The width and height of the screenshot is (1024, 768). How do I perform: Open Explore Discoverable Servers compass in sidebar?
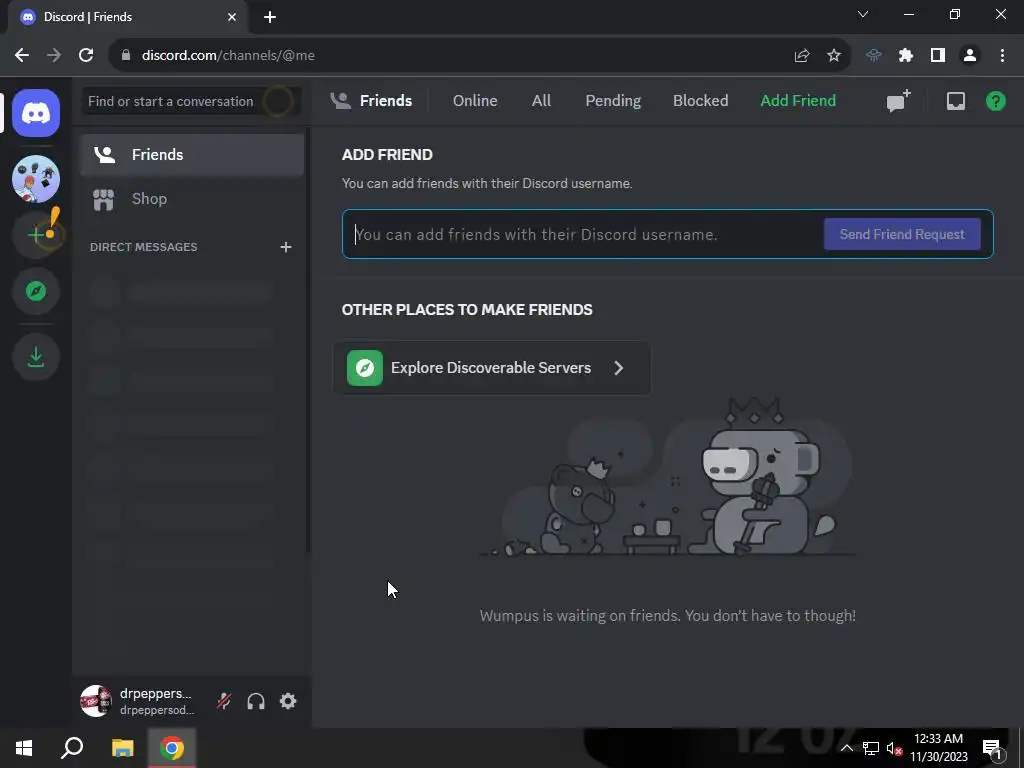click(36, 291)
